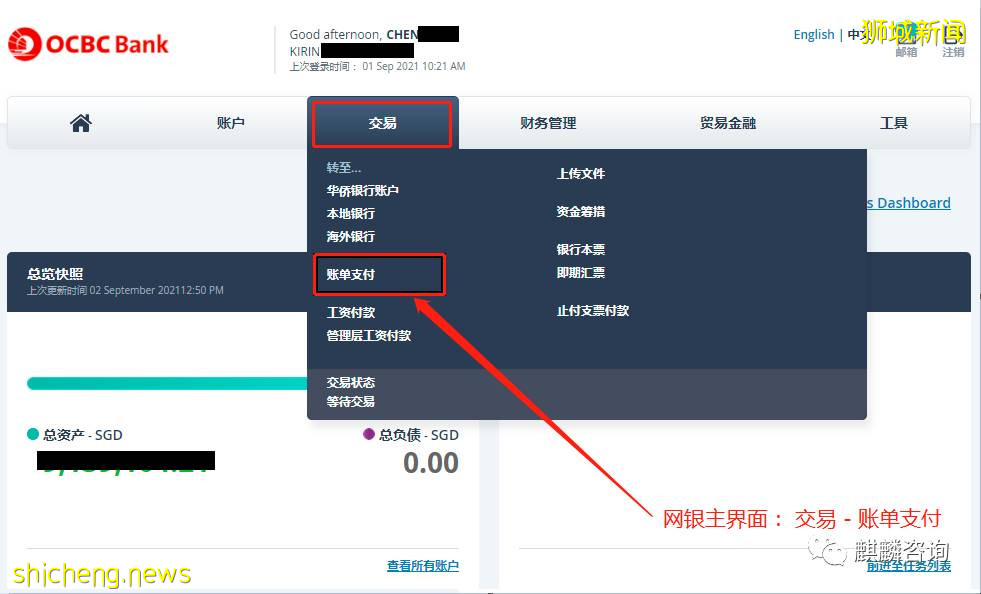The height and width of the screenshot is (594, 981).
Task: Choose 工资付款 in the dropdown
Action: pyautogui.click(x=350, y=312)
